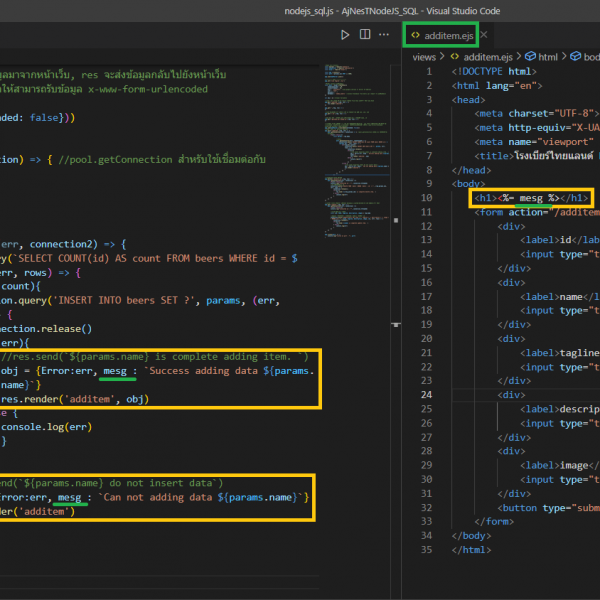Click the additem.ejs file icon in the tab
The image size is (600, 600).
click(x=415, y=35)
